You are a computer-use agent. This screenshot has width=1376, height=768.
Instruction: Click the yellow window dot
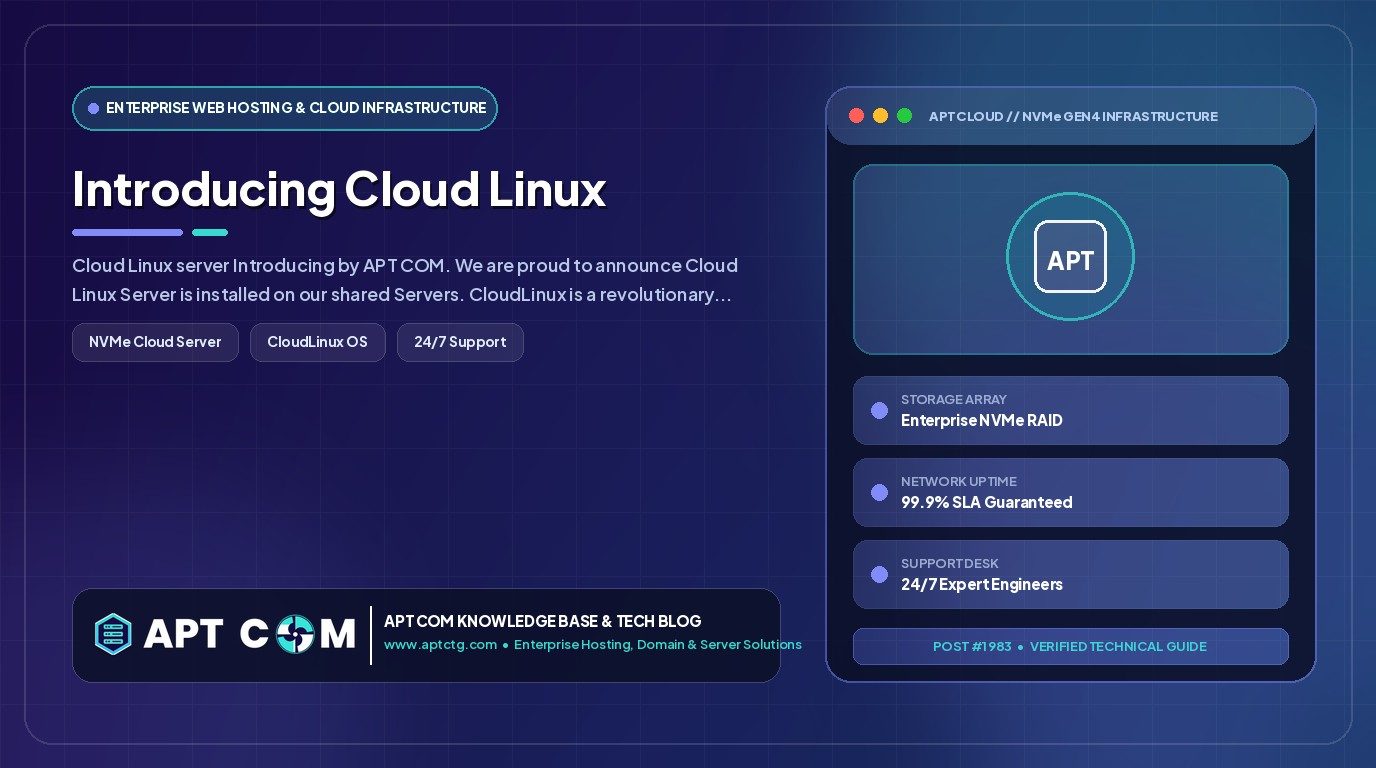click(x=880, y=116)
